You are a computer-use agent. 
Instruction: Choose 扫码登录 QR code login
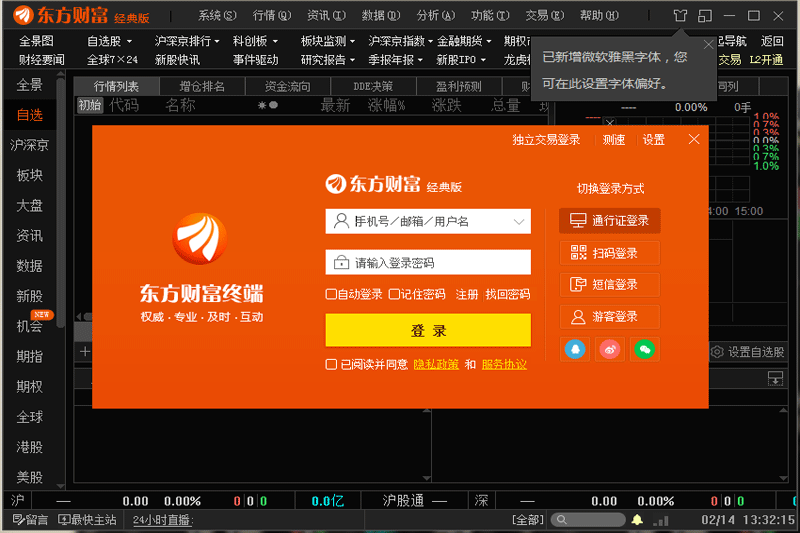(x=610, y=253)
